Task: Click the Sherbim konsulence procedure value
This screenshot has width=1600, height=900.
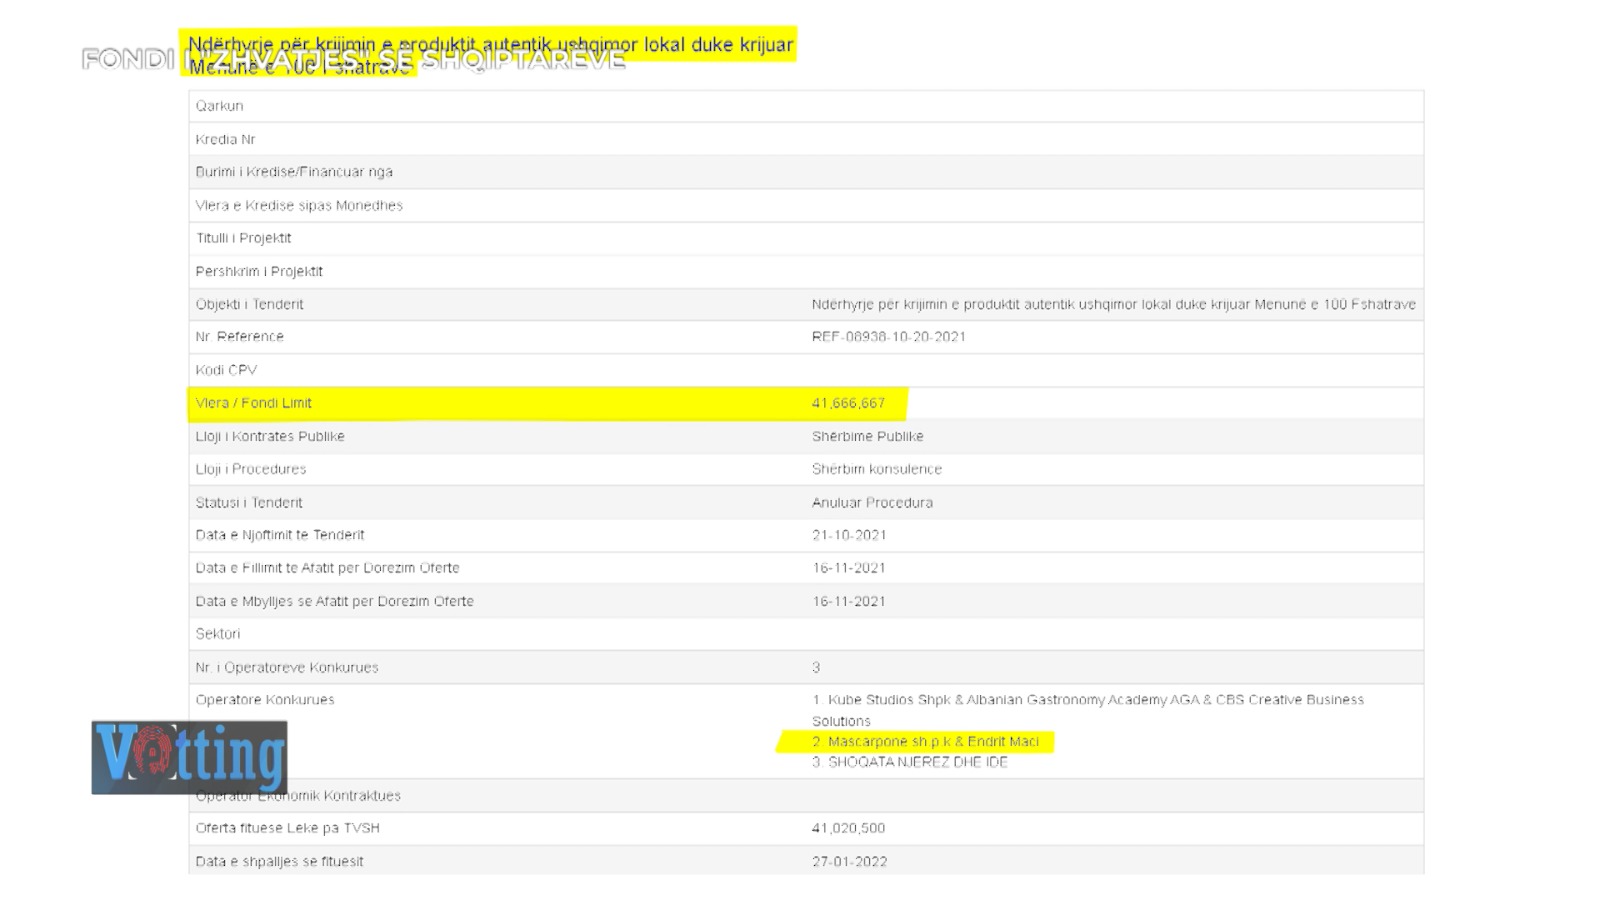Action: (x=876, y=469)
